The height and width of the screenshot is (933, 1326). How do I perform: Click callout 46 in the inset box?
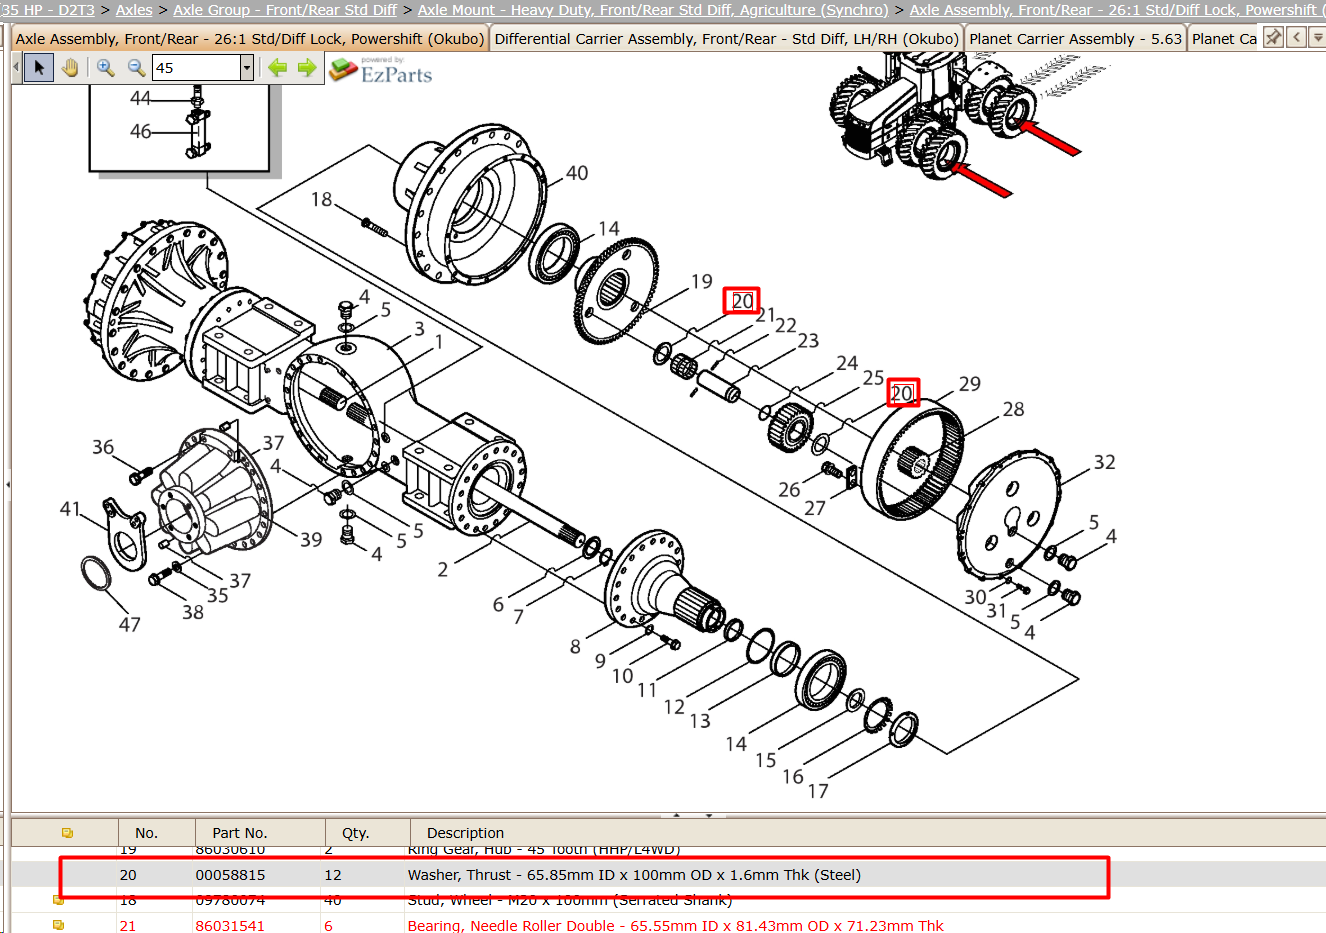[x=141, y=131]
